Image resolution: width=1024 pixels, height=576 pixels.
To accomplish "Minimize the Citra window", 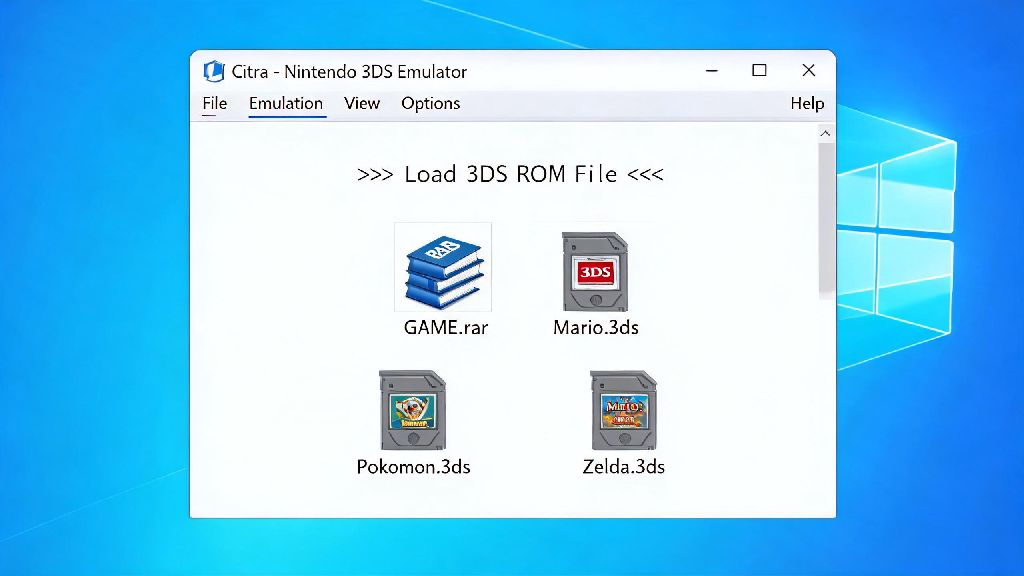I will click(712, 71).
